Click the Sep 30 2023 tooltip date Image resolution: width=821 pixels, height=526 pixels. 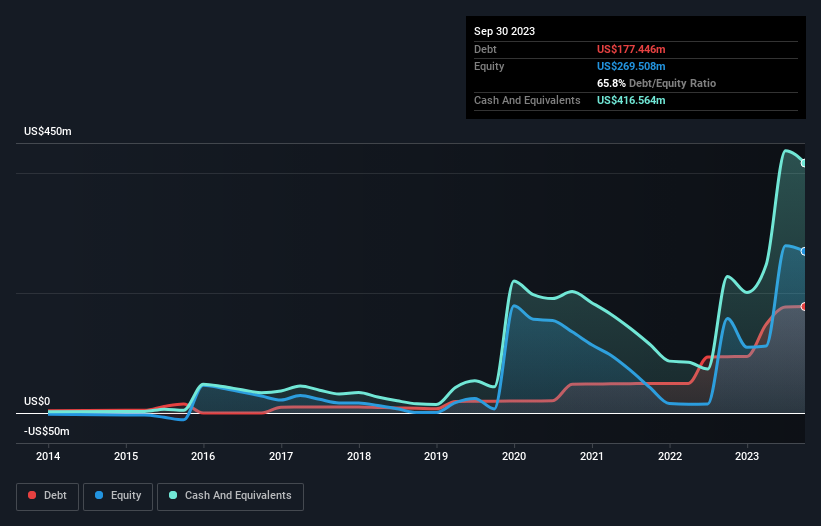click(x=505, y=31)
